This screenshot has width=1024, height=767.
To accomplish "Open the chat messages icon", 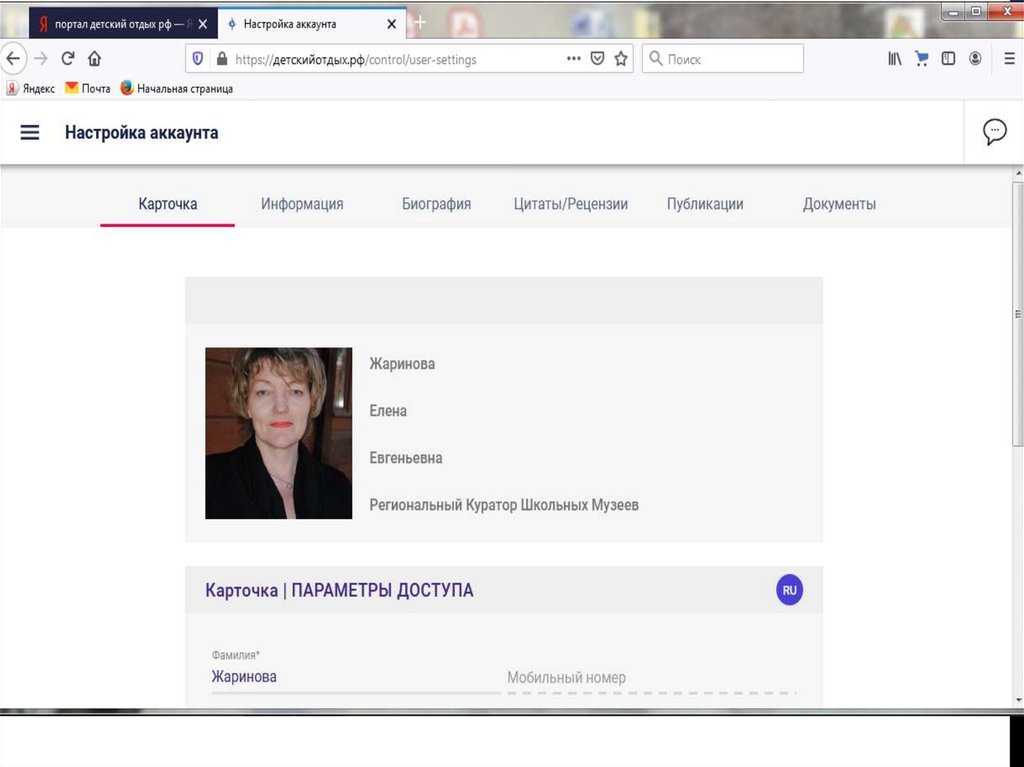I will [x=994, y=132].
